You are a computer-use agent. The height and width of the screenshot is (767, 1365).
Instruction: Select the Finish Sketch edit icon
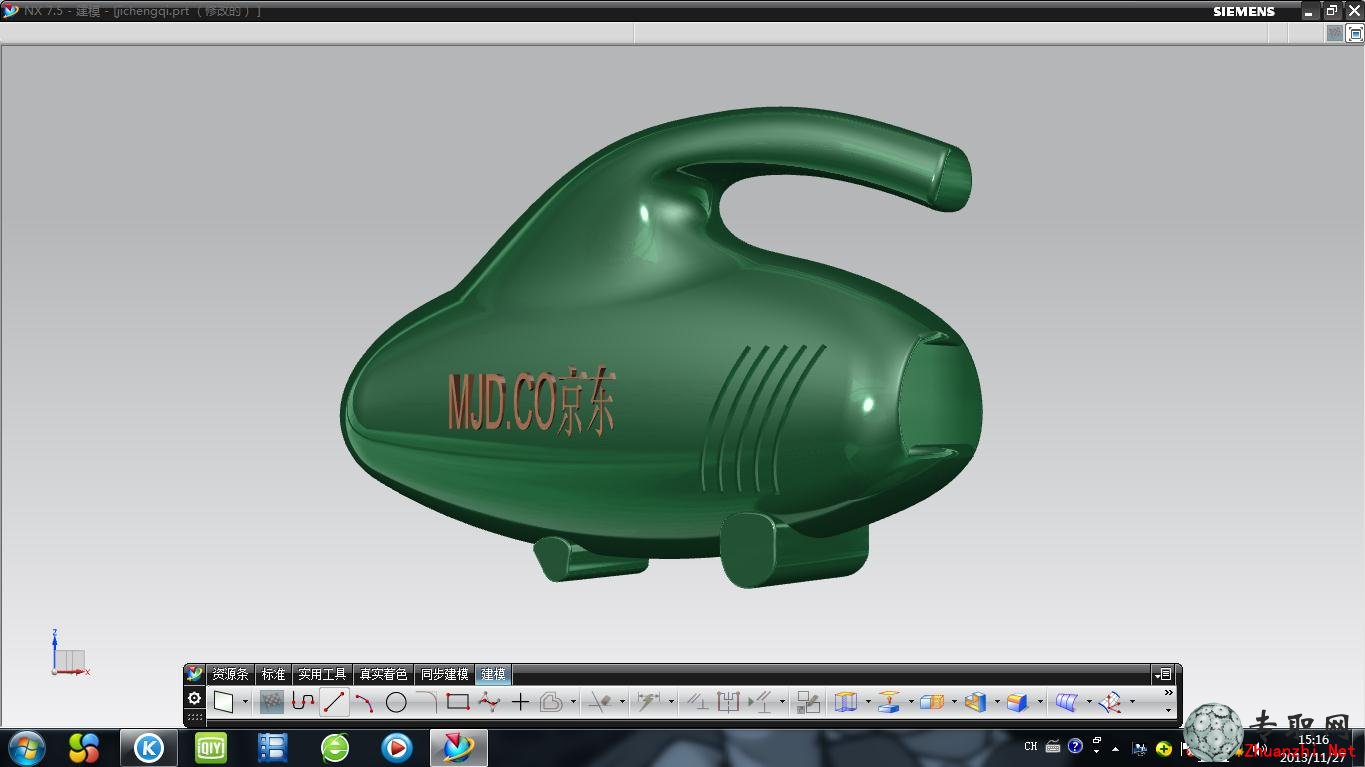coord(808,702)
